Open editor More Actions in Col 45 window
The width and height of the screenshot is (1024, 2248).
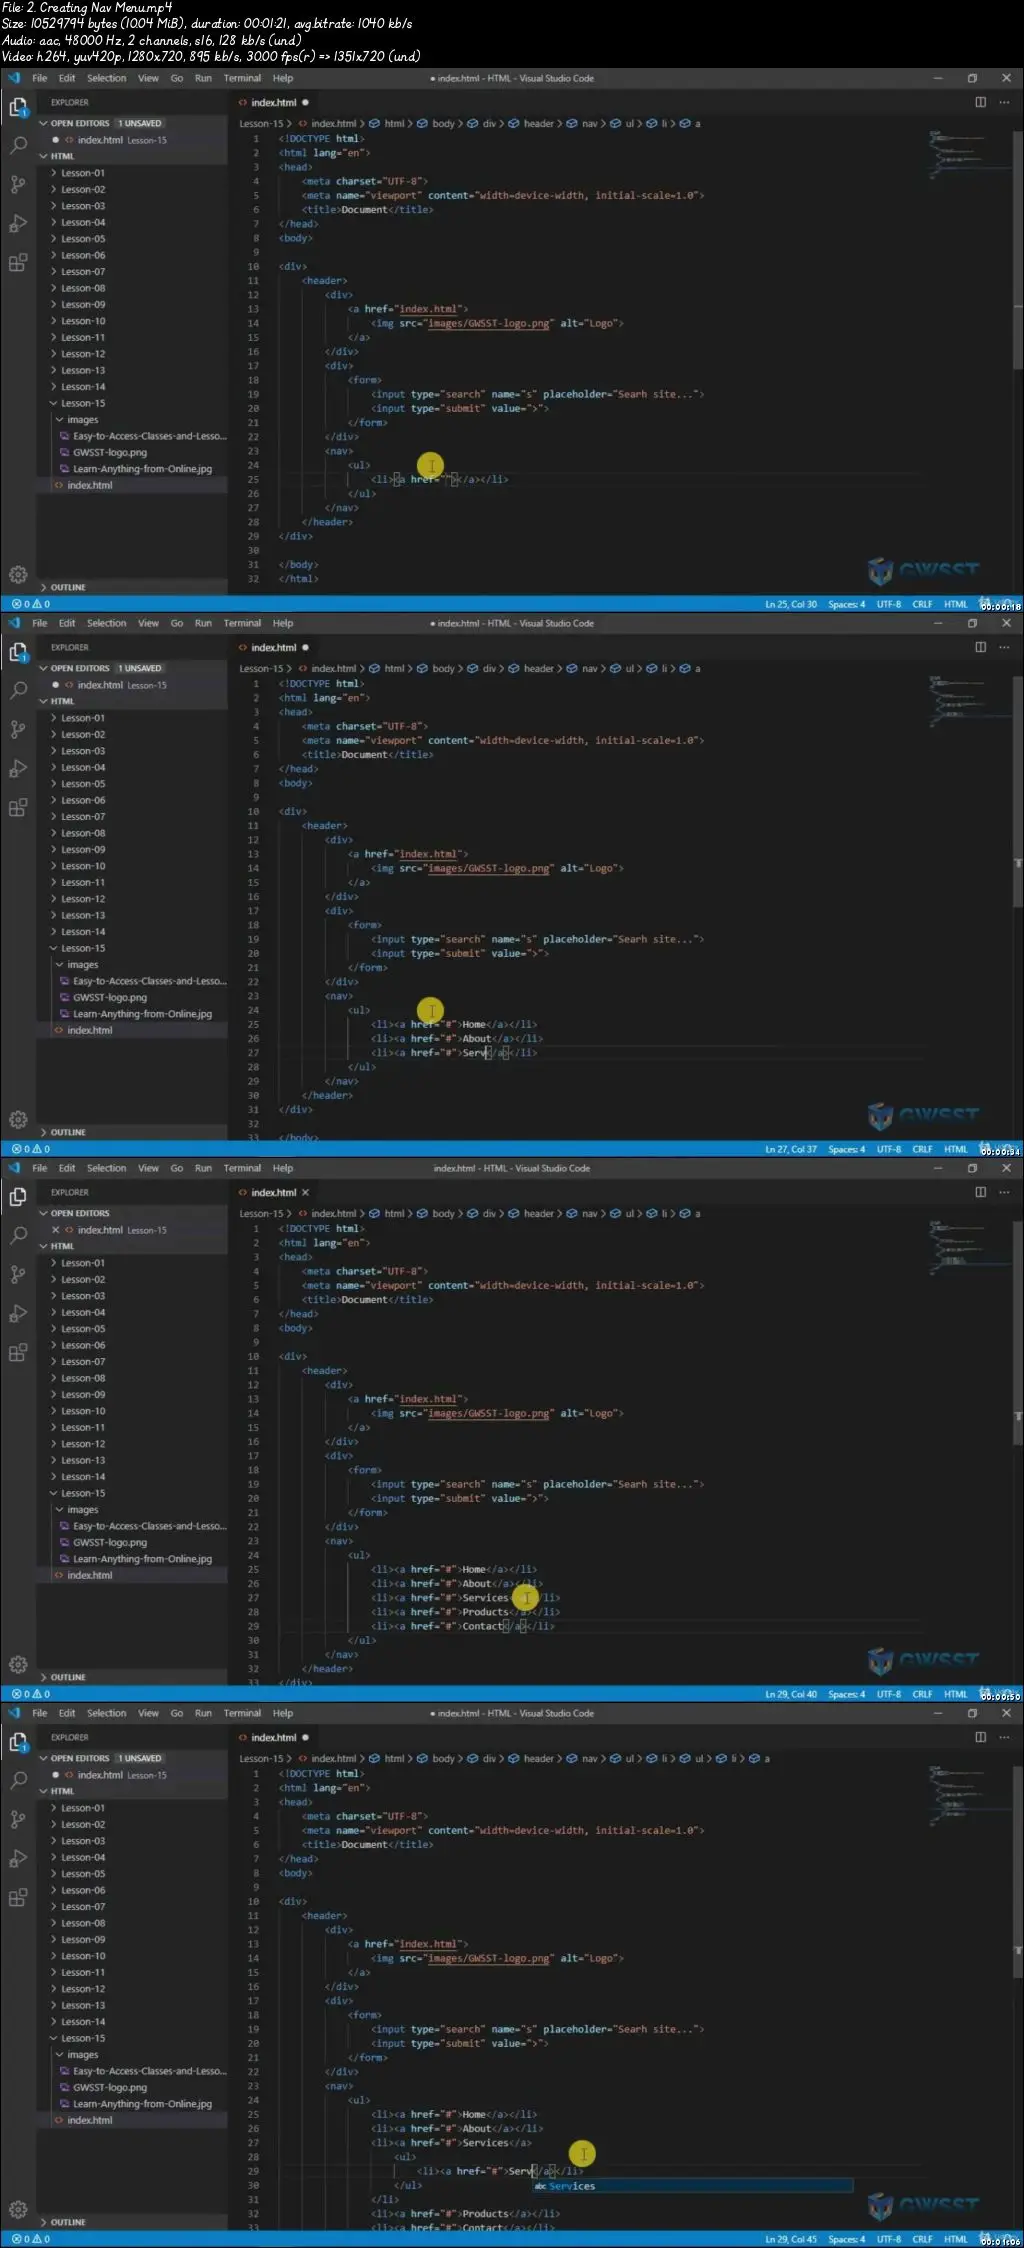(1004, 1737)
